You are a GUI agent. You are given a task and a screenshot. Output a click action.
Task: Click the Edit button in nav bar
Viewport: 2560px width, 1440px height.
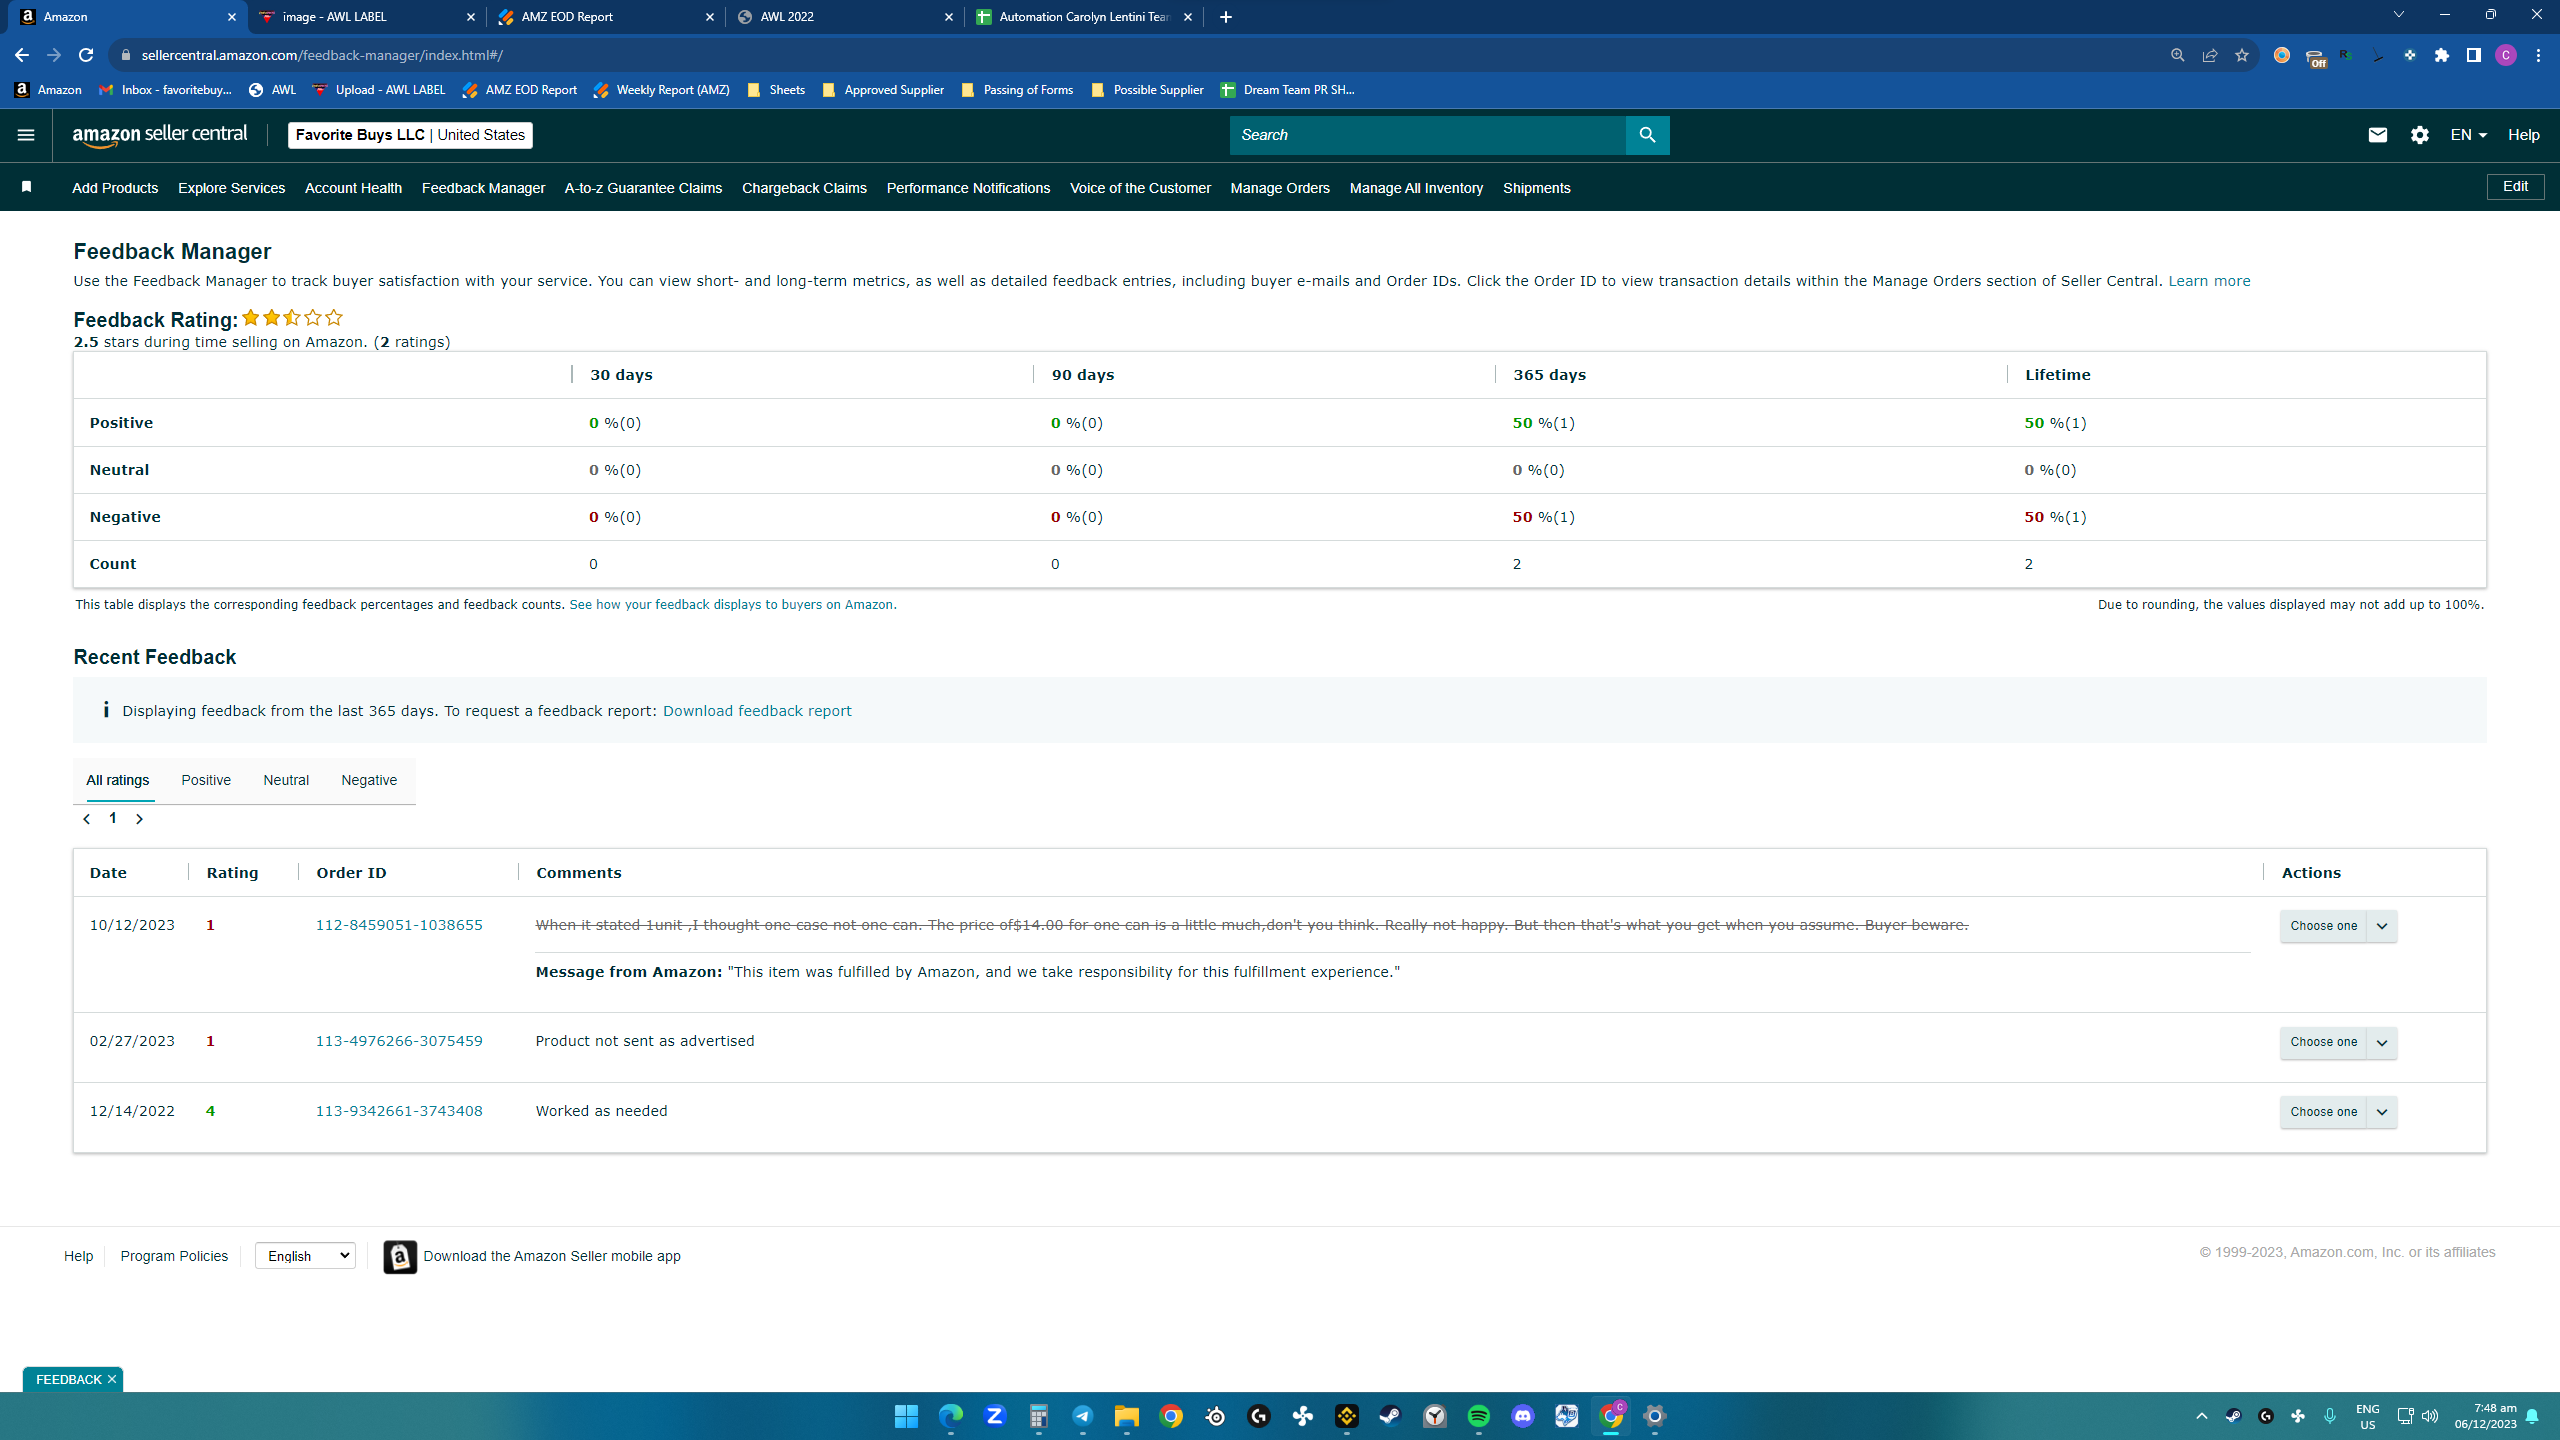pos(2515,187)
